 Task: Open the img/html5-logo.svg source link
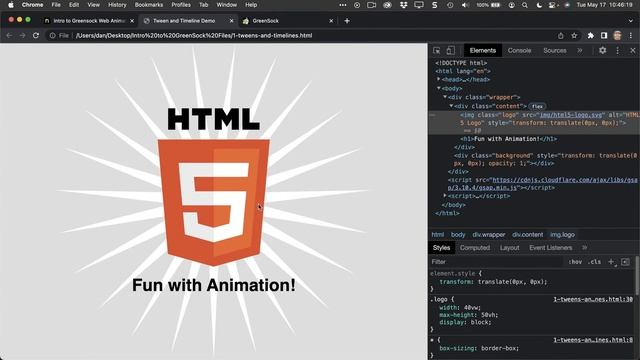click(571, 115)
